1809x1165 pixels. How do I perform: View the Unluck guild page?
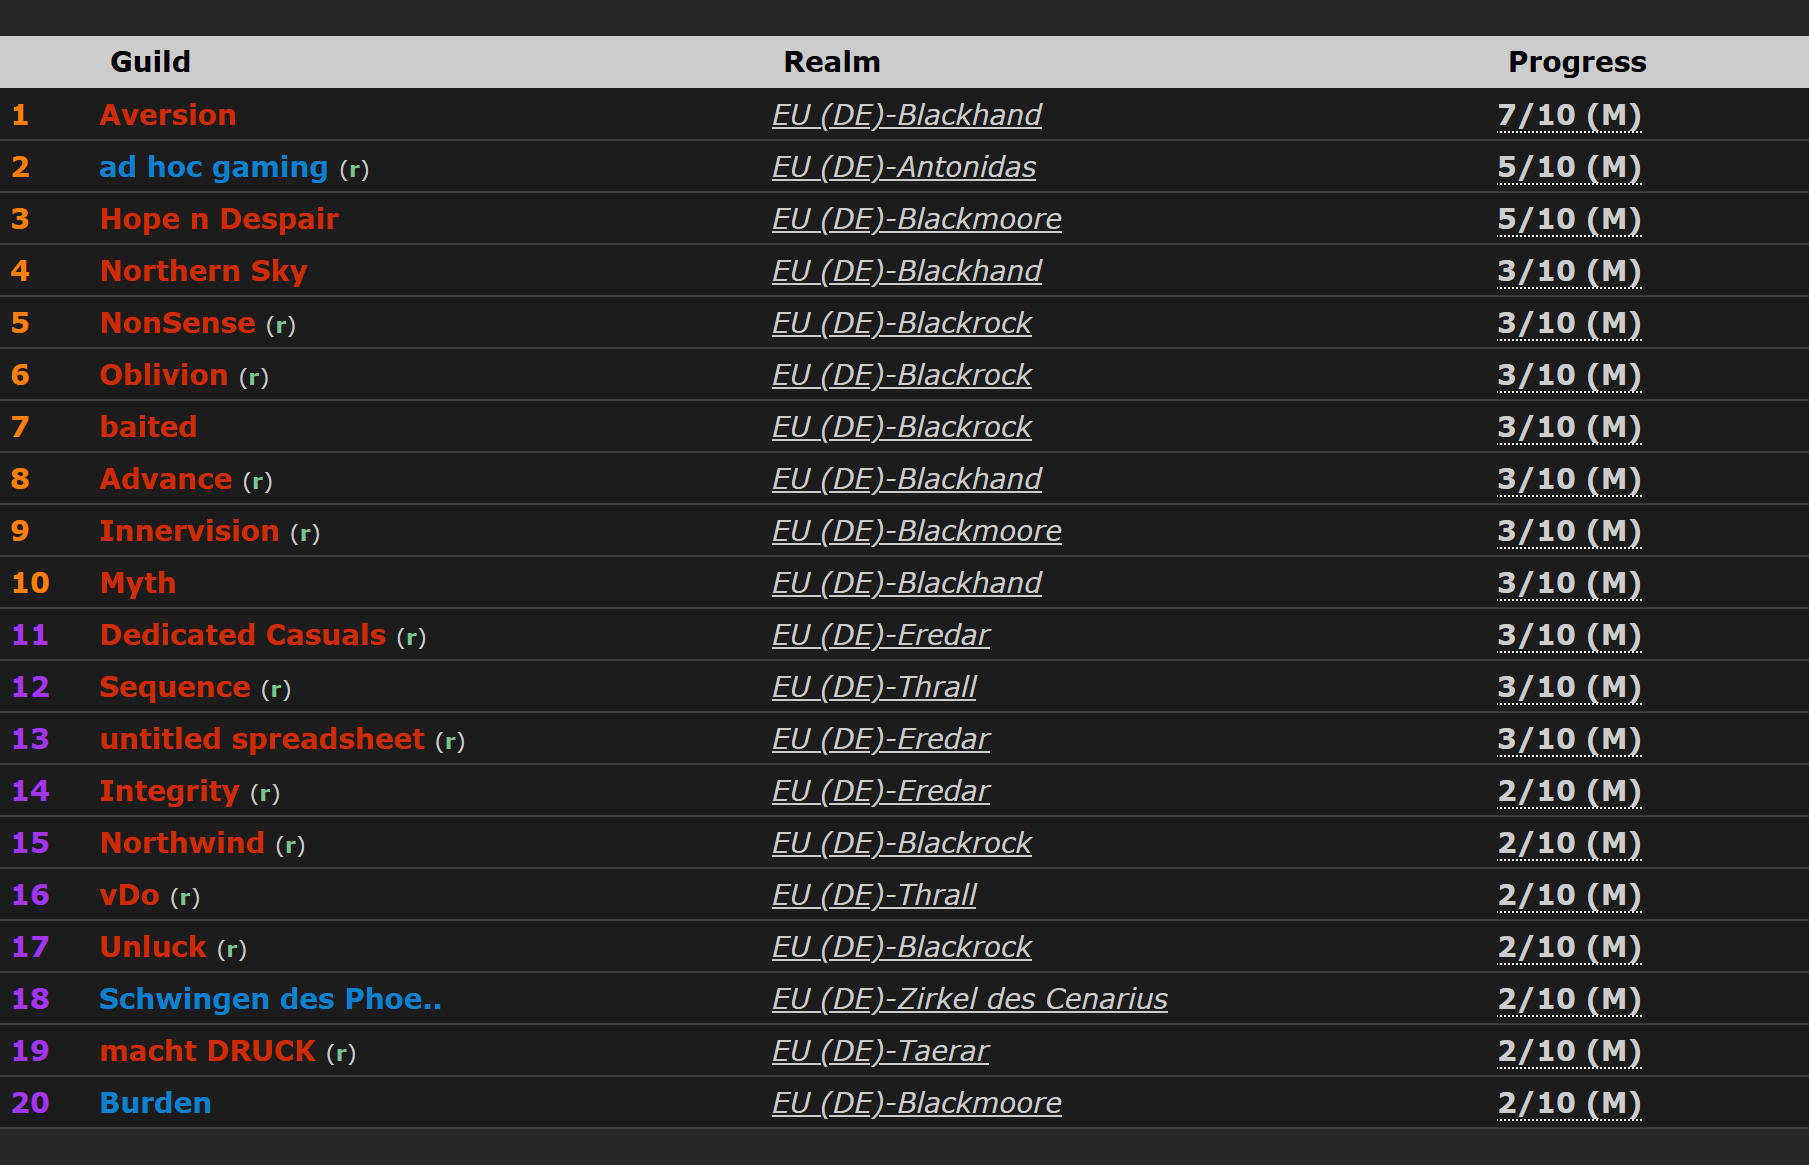pyautogui.click(x=153, y=947)
